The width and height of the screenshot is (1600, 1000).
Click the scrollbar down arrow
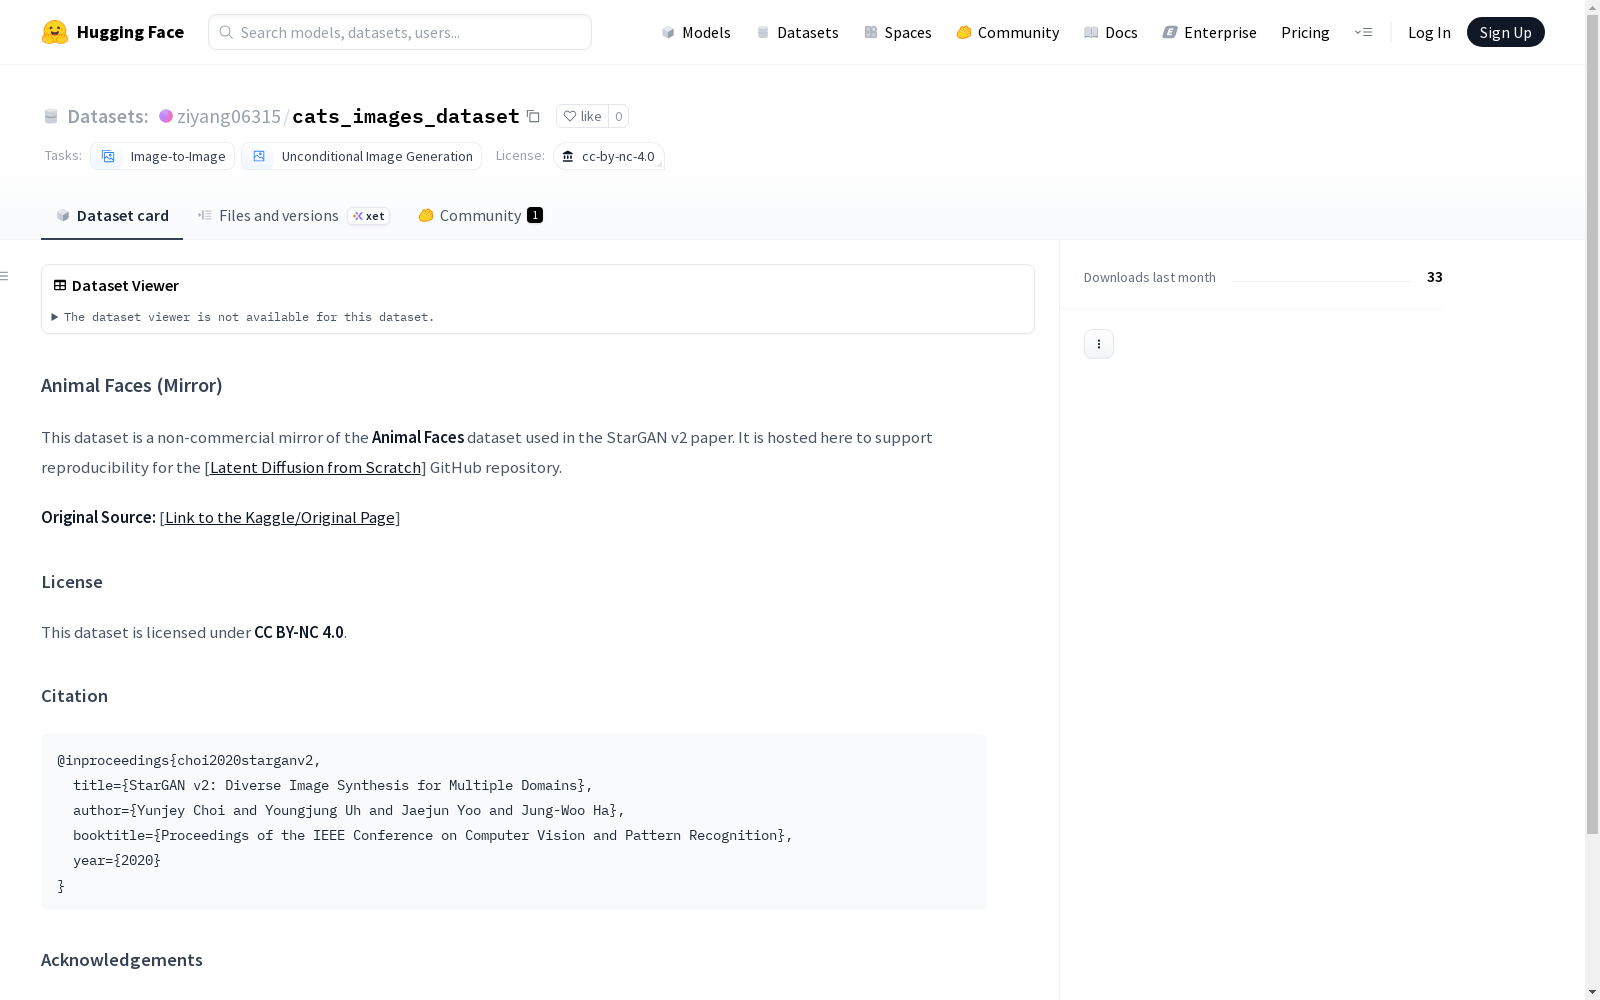[1592, 991]
